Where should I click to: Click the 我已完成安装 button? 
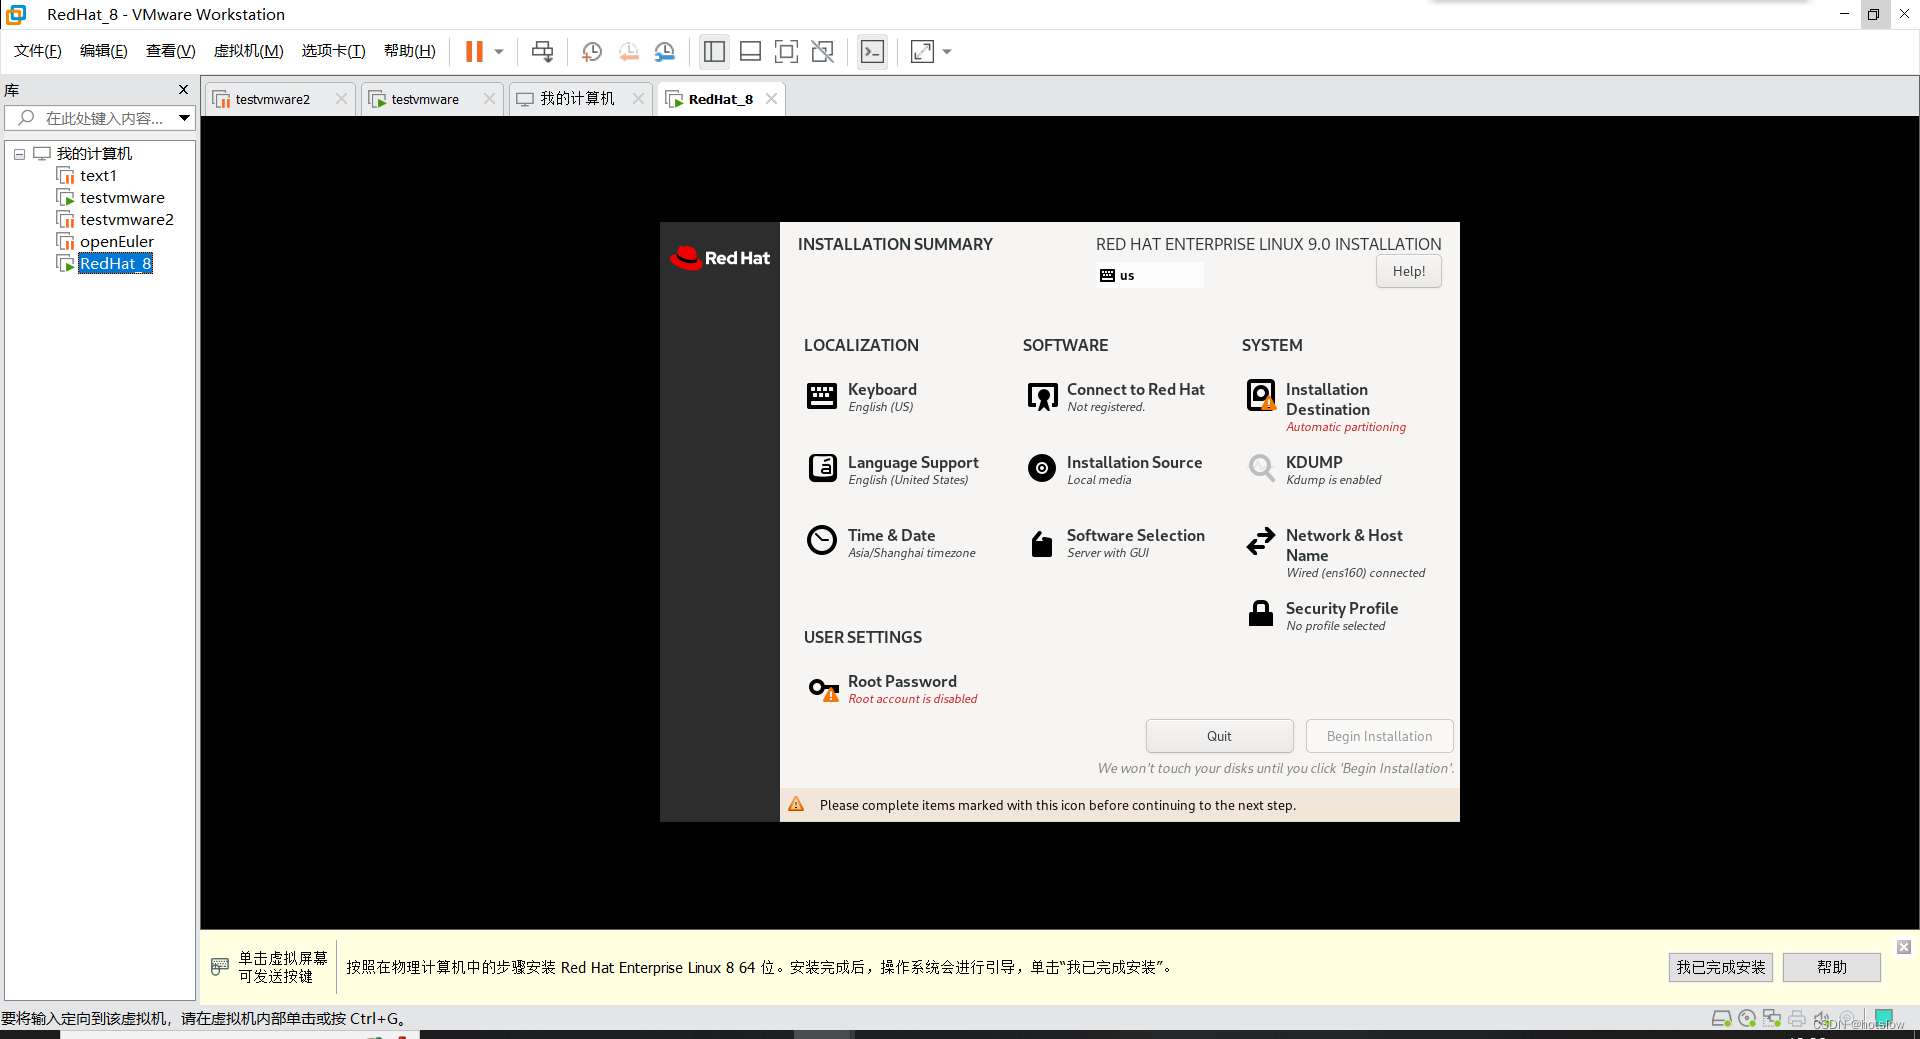[x=1720, y=967]
